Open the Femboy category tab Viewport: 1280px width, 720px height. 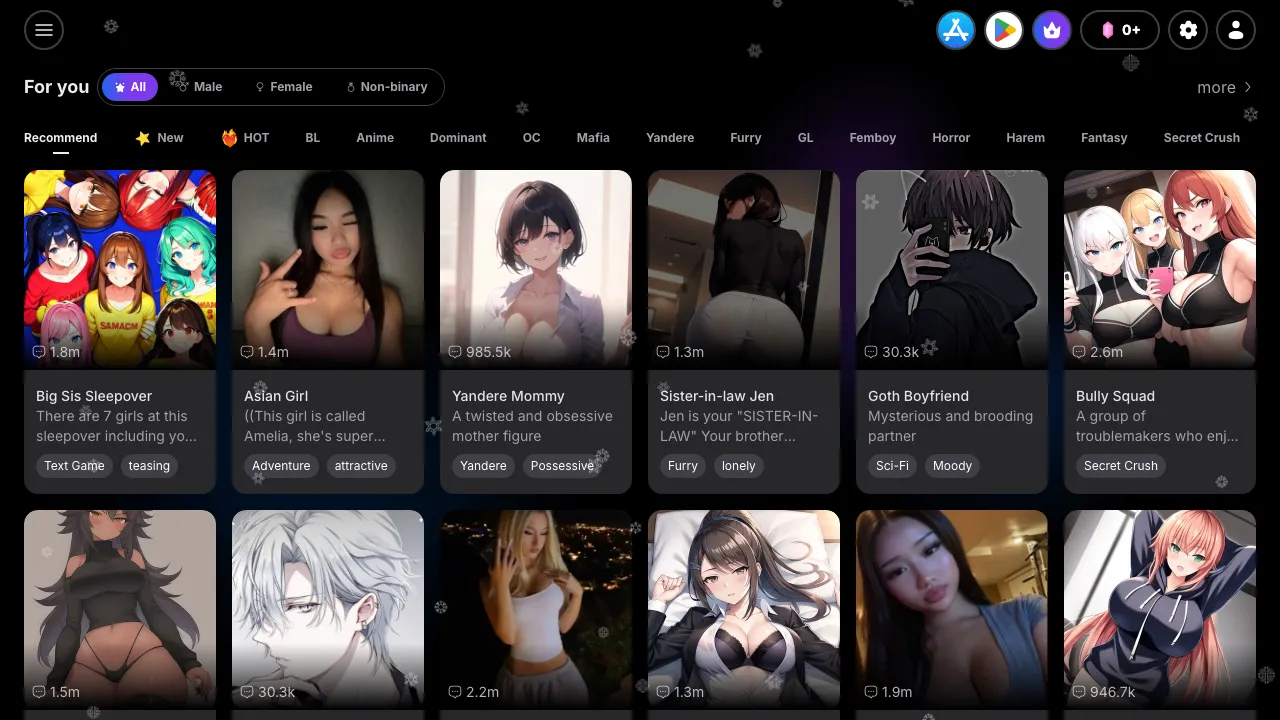tap(872, 138)
